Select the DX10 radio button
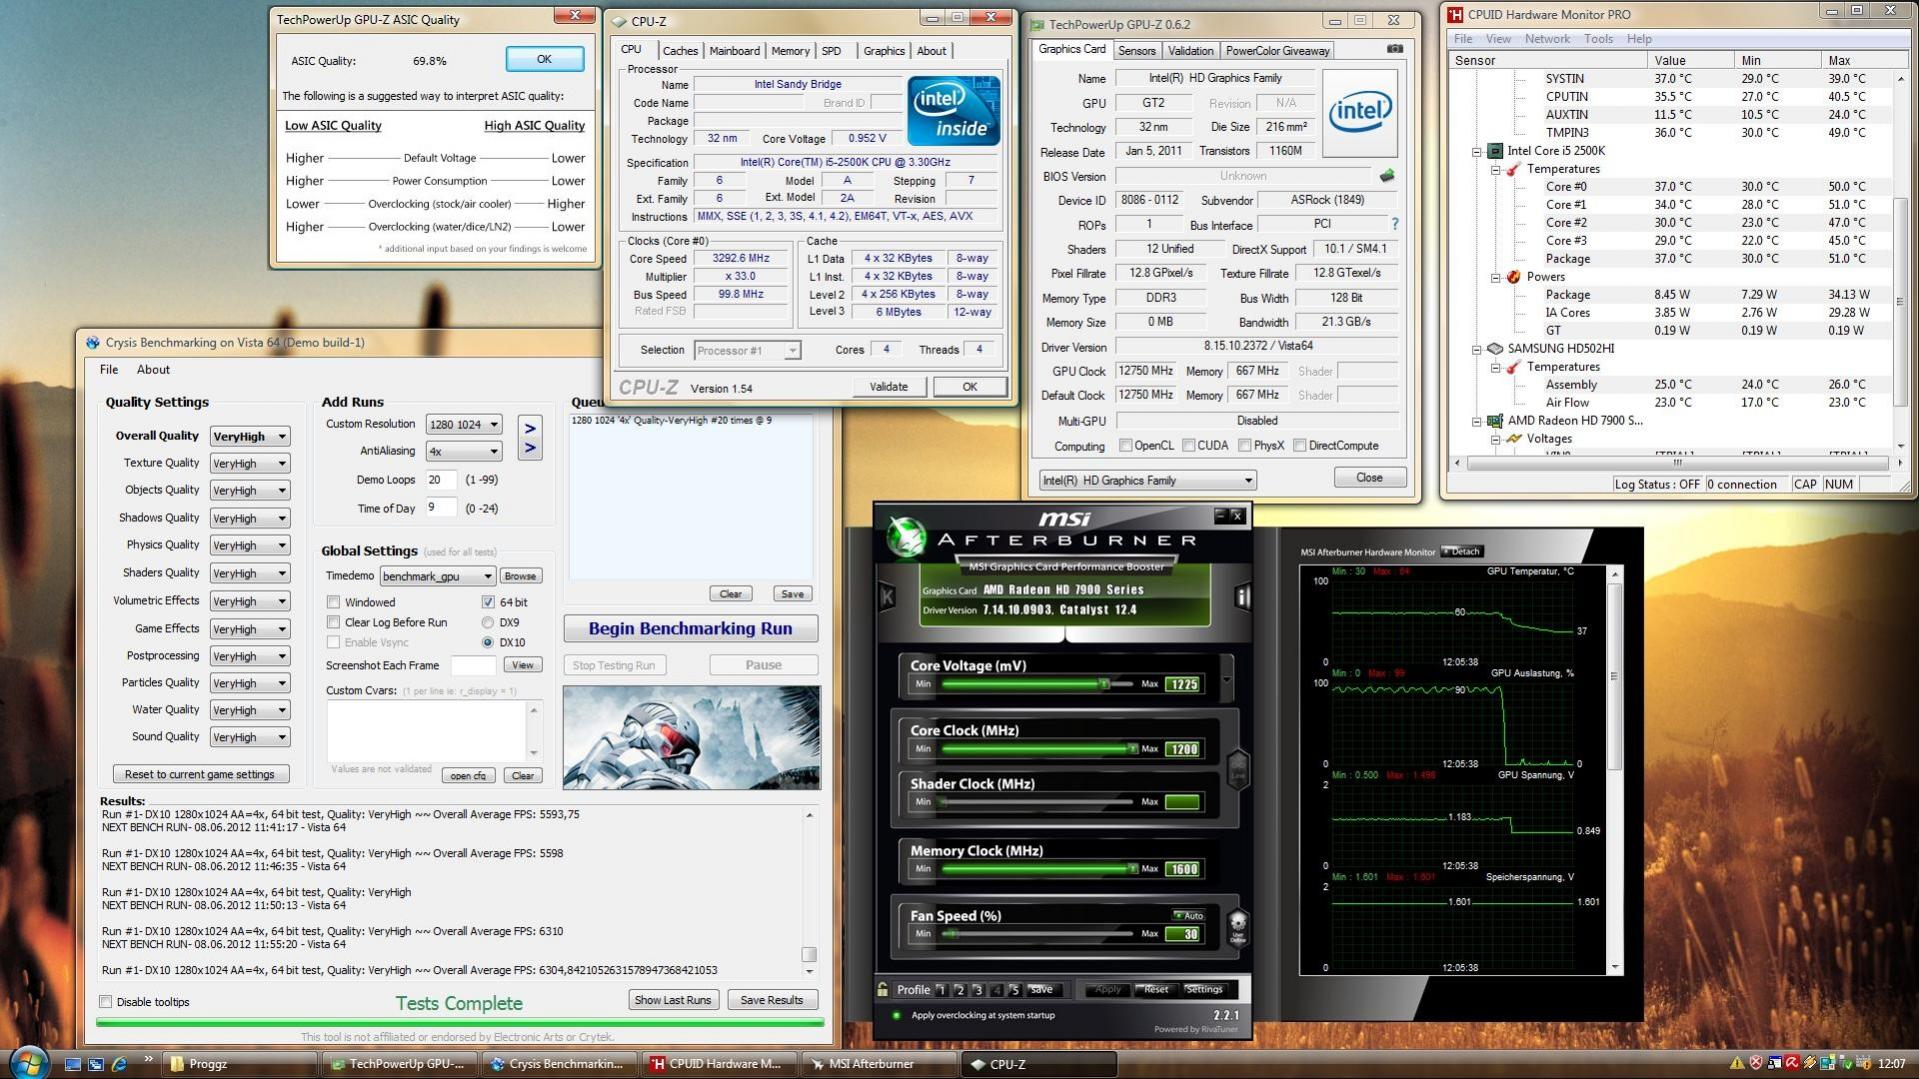This screenshot has height=1079, width=1919. [x=488, y=642]
